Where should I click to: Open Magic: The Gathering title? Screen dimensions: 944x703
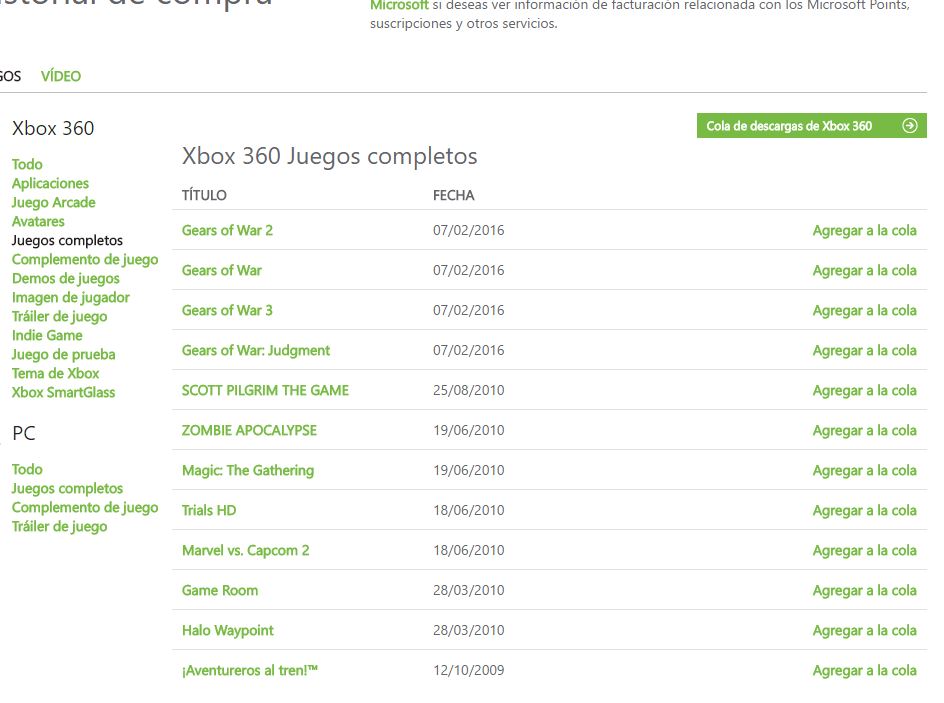248,471
